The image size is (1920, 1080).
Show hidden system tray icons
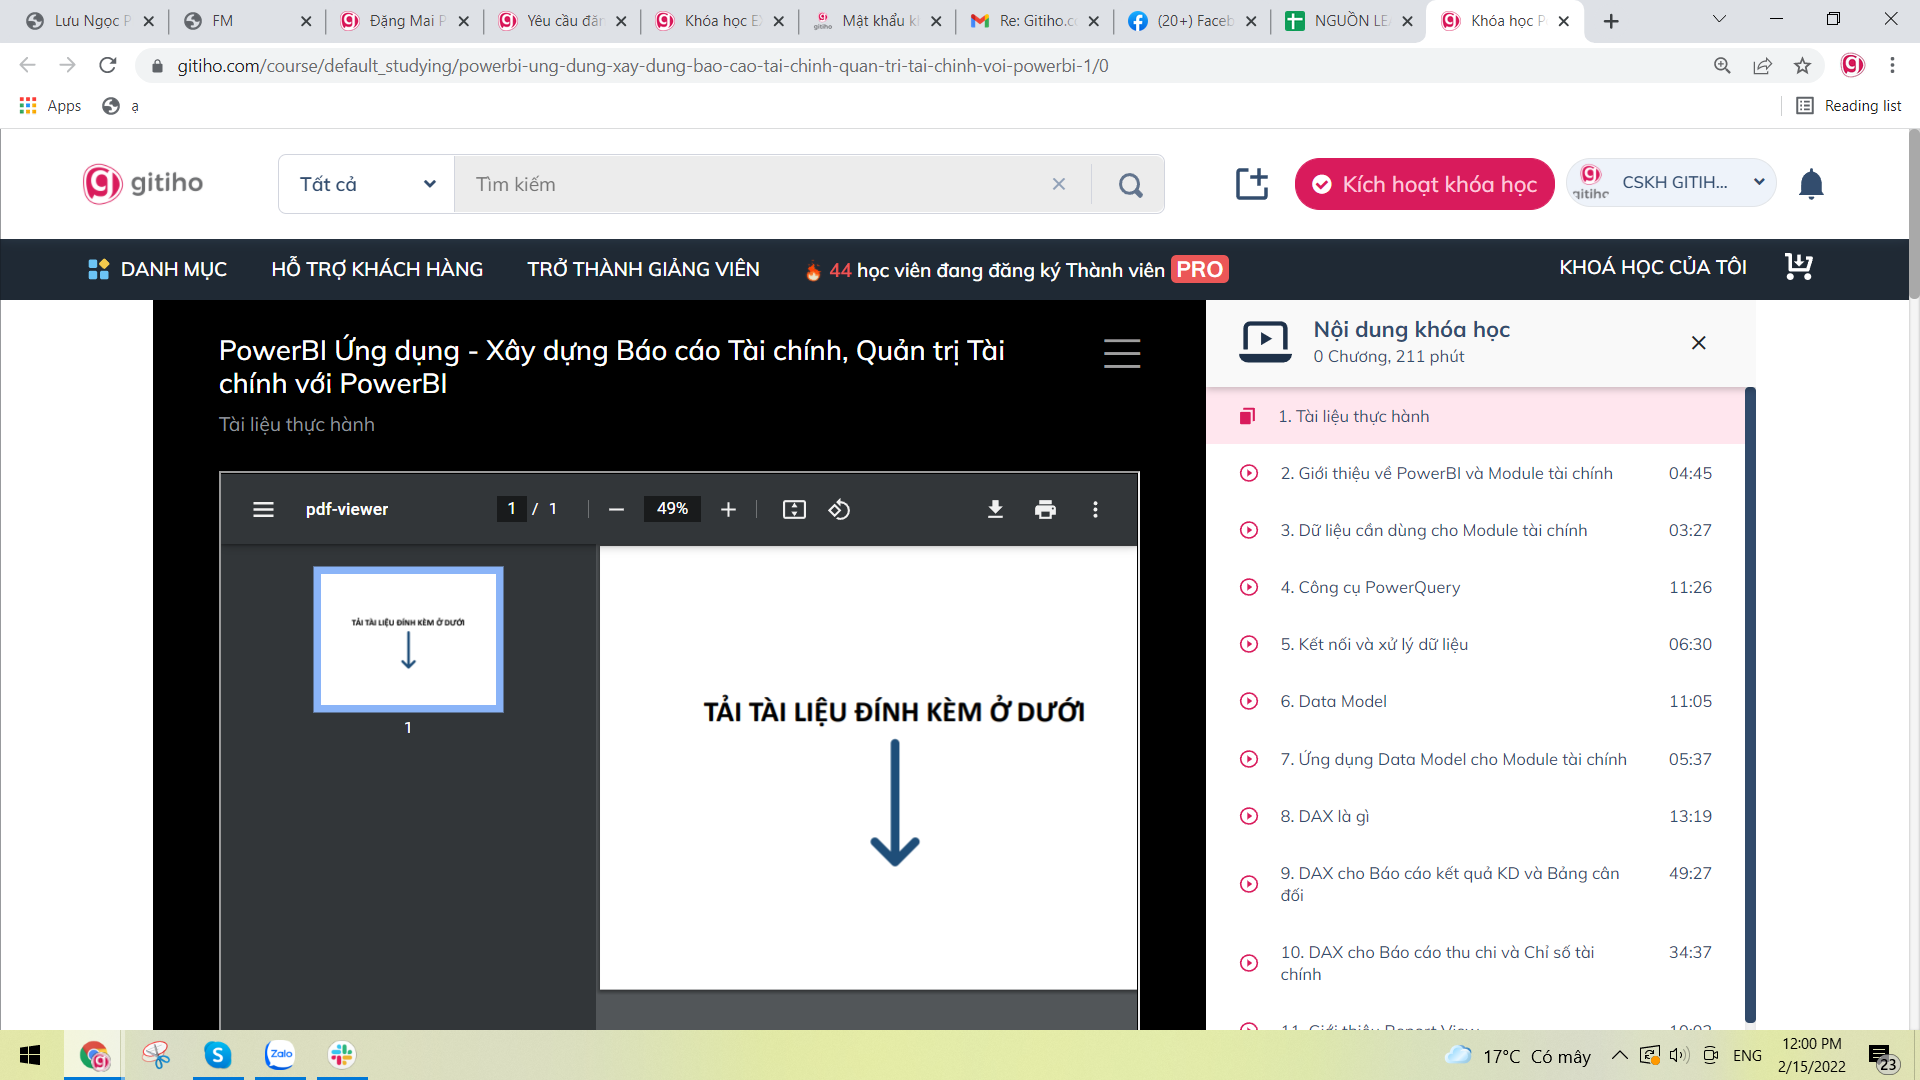pyautogui.click(x=1619, y=1056)
